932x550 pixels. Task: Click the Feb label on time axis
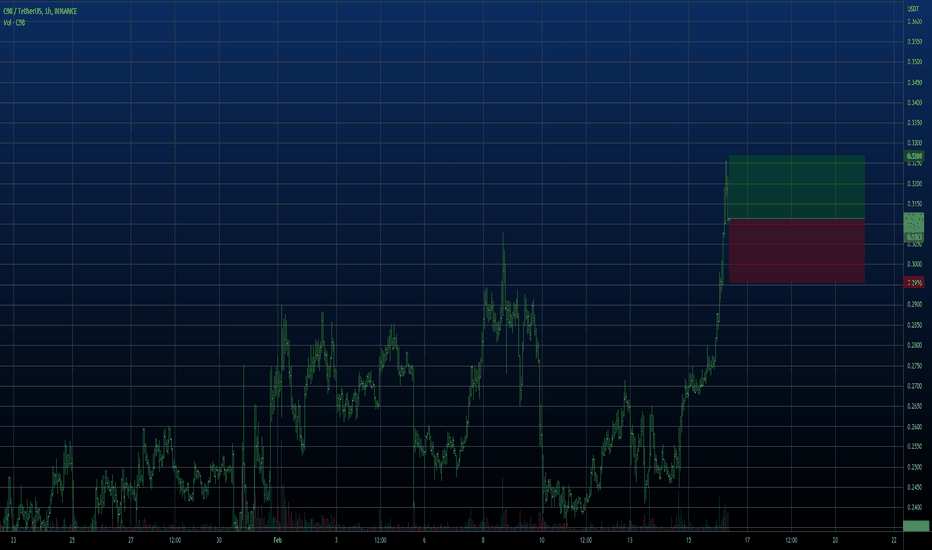pyautogui.click(x=277, y=540)
